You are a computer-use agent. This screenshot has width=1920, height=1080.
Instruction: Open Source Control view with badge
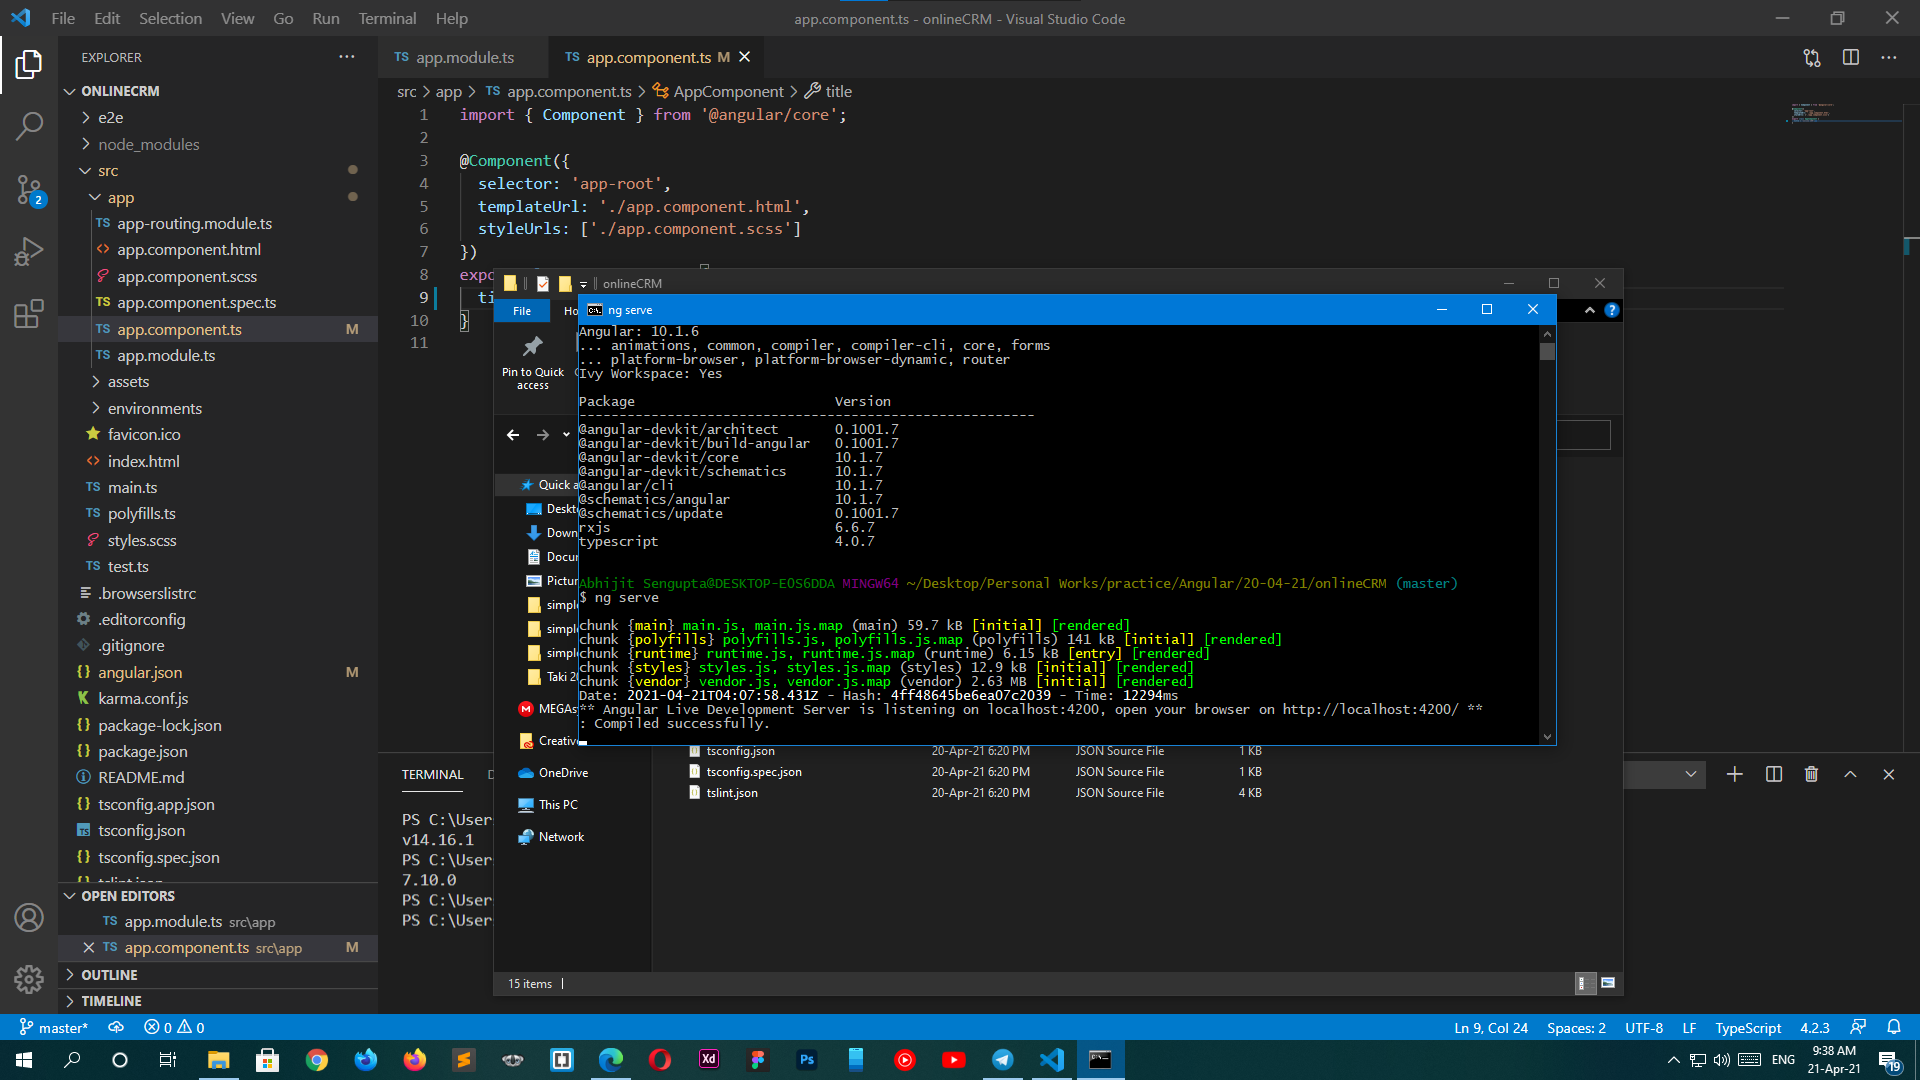coord(29,189)
